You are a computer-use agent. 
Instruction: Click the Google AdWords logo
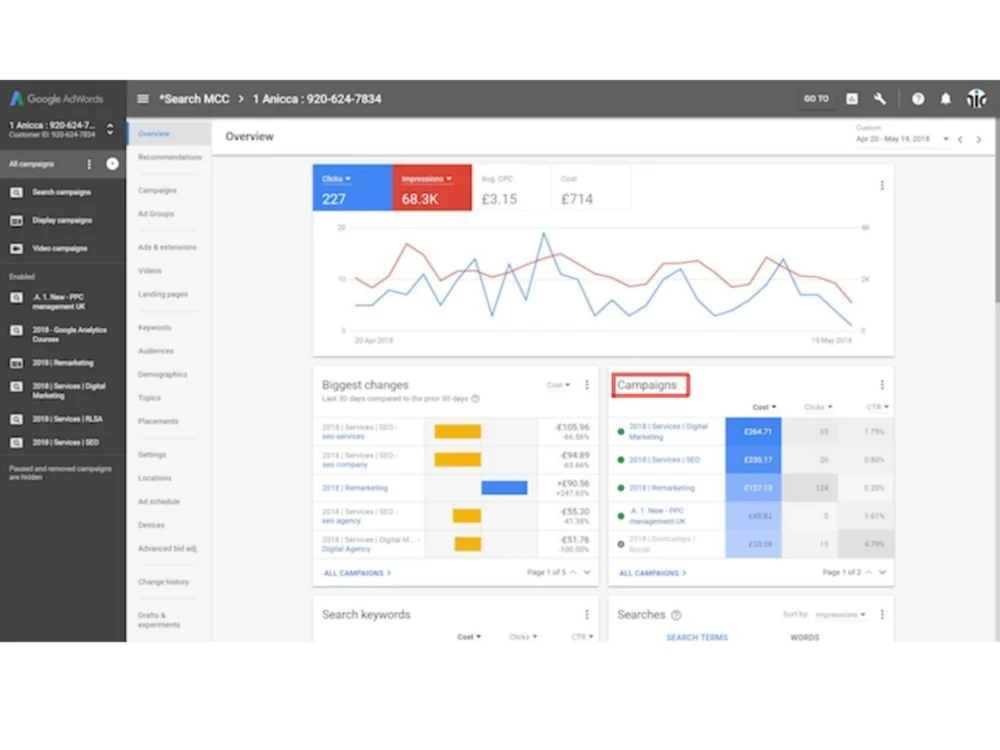tap(56, 99)
